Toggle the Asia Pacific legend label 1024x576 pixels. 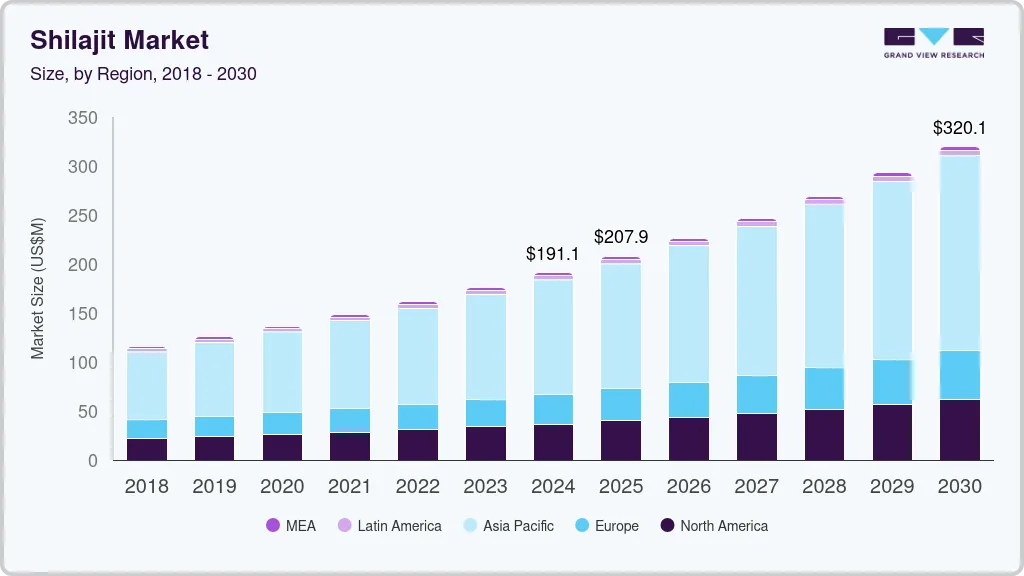[x=518, y=525]
